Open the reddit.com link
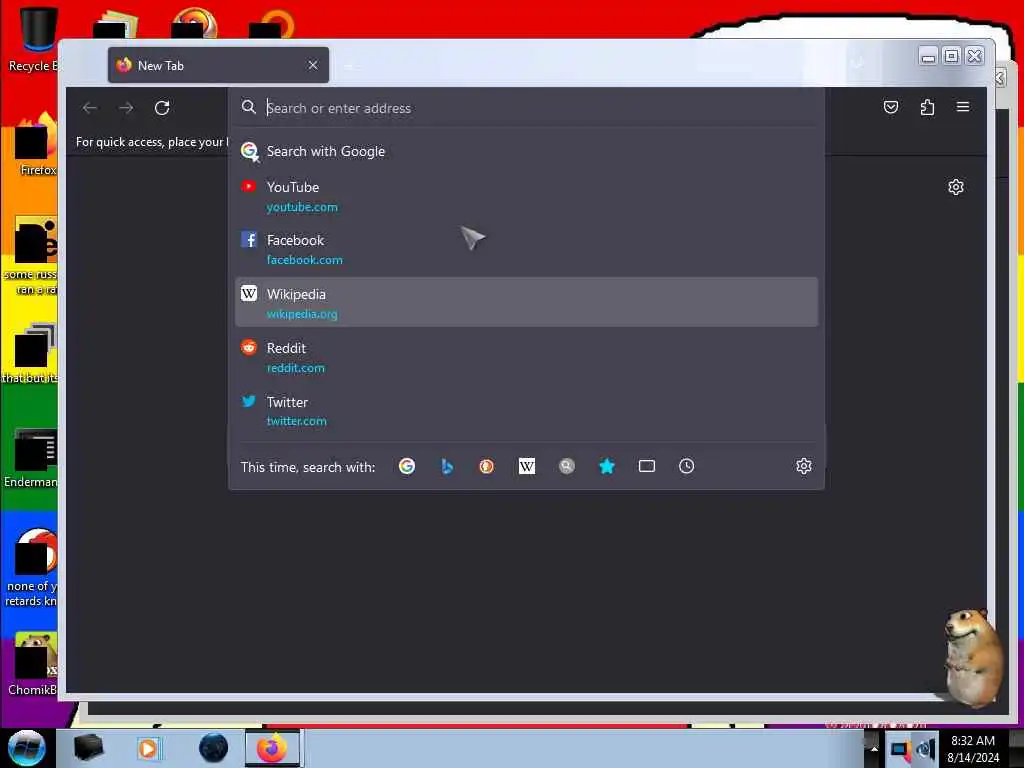The height and width of the screenshot is (768, 1024). [x=295, y=368]
